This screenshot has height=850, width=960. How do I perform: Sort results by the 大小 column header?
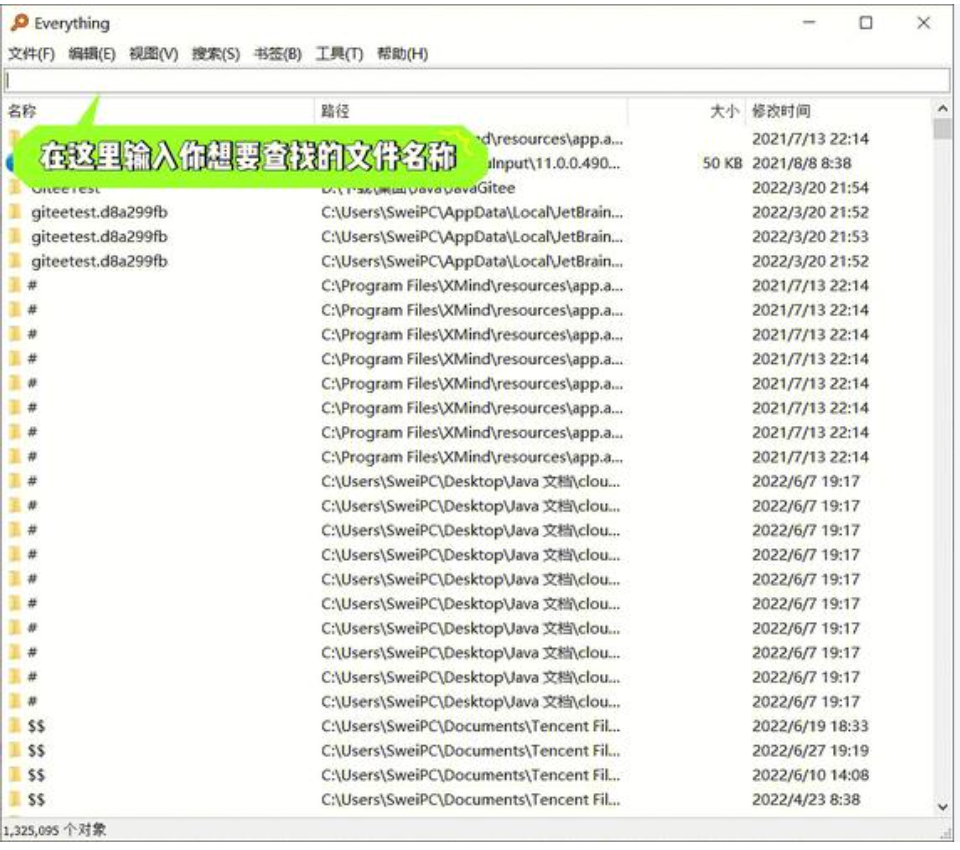click(x=724, y=111)
